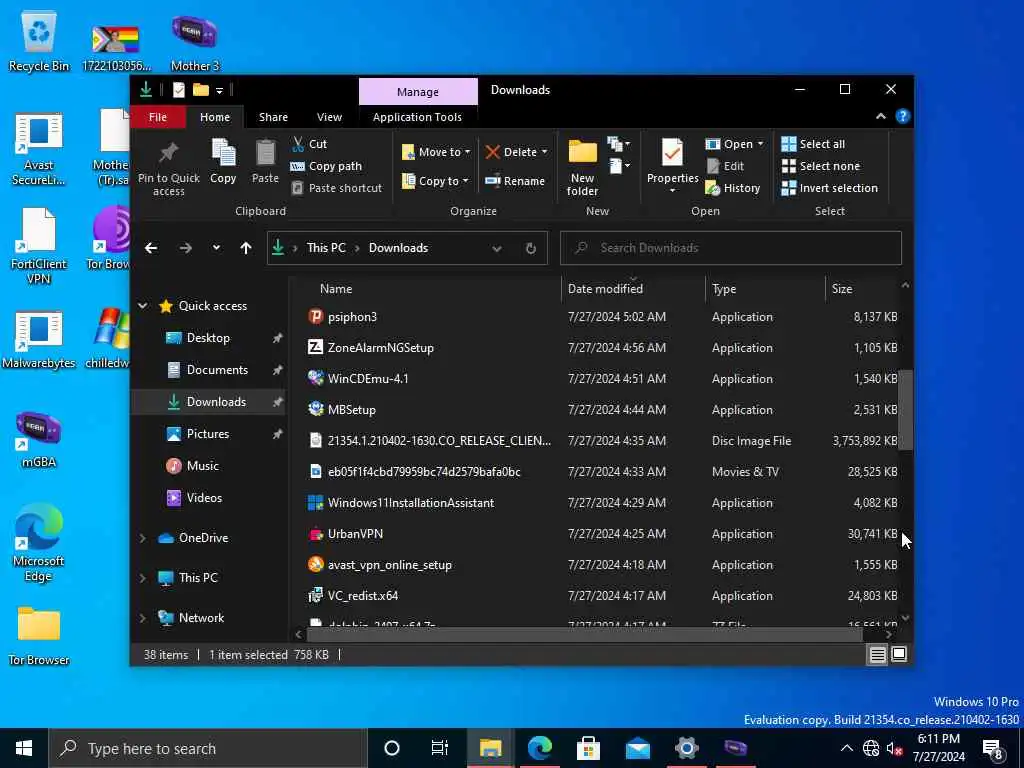This screenshot has height=768, width=1024.
Task: Expand recent locations dropdown arrow
Action: click(216, 248)
